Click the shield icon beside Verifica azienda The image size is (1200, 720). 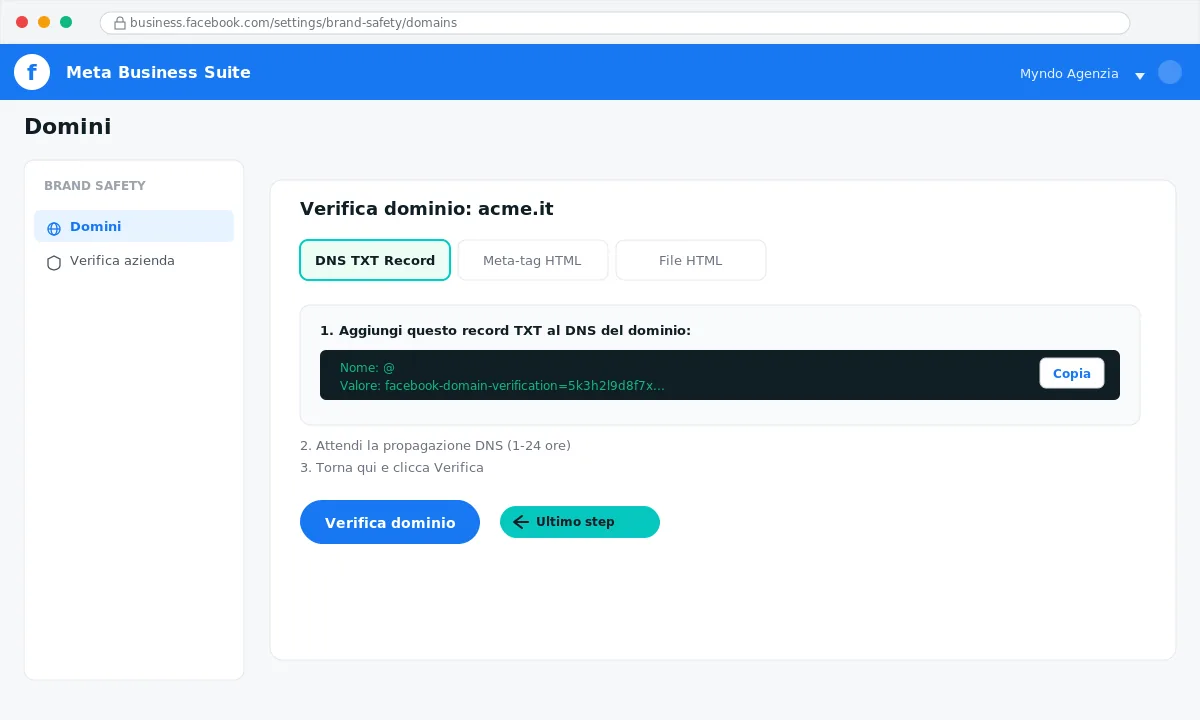click(x=54, y=262)
